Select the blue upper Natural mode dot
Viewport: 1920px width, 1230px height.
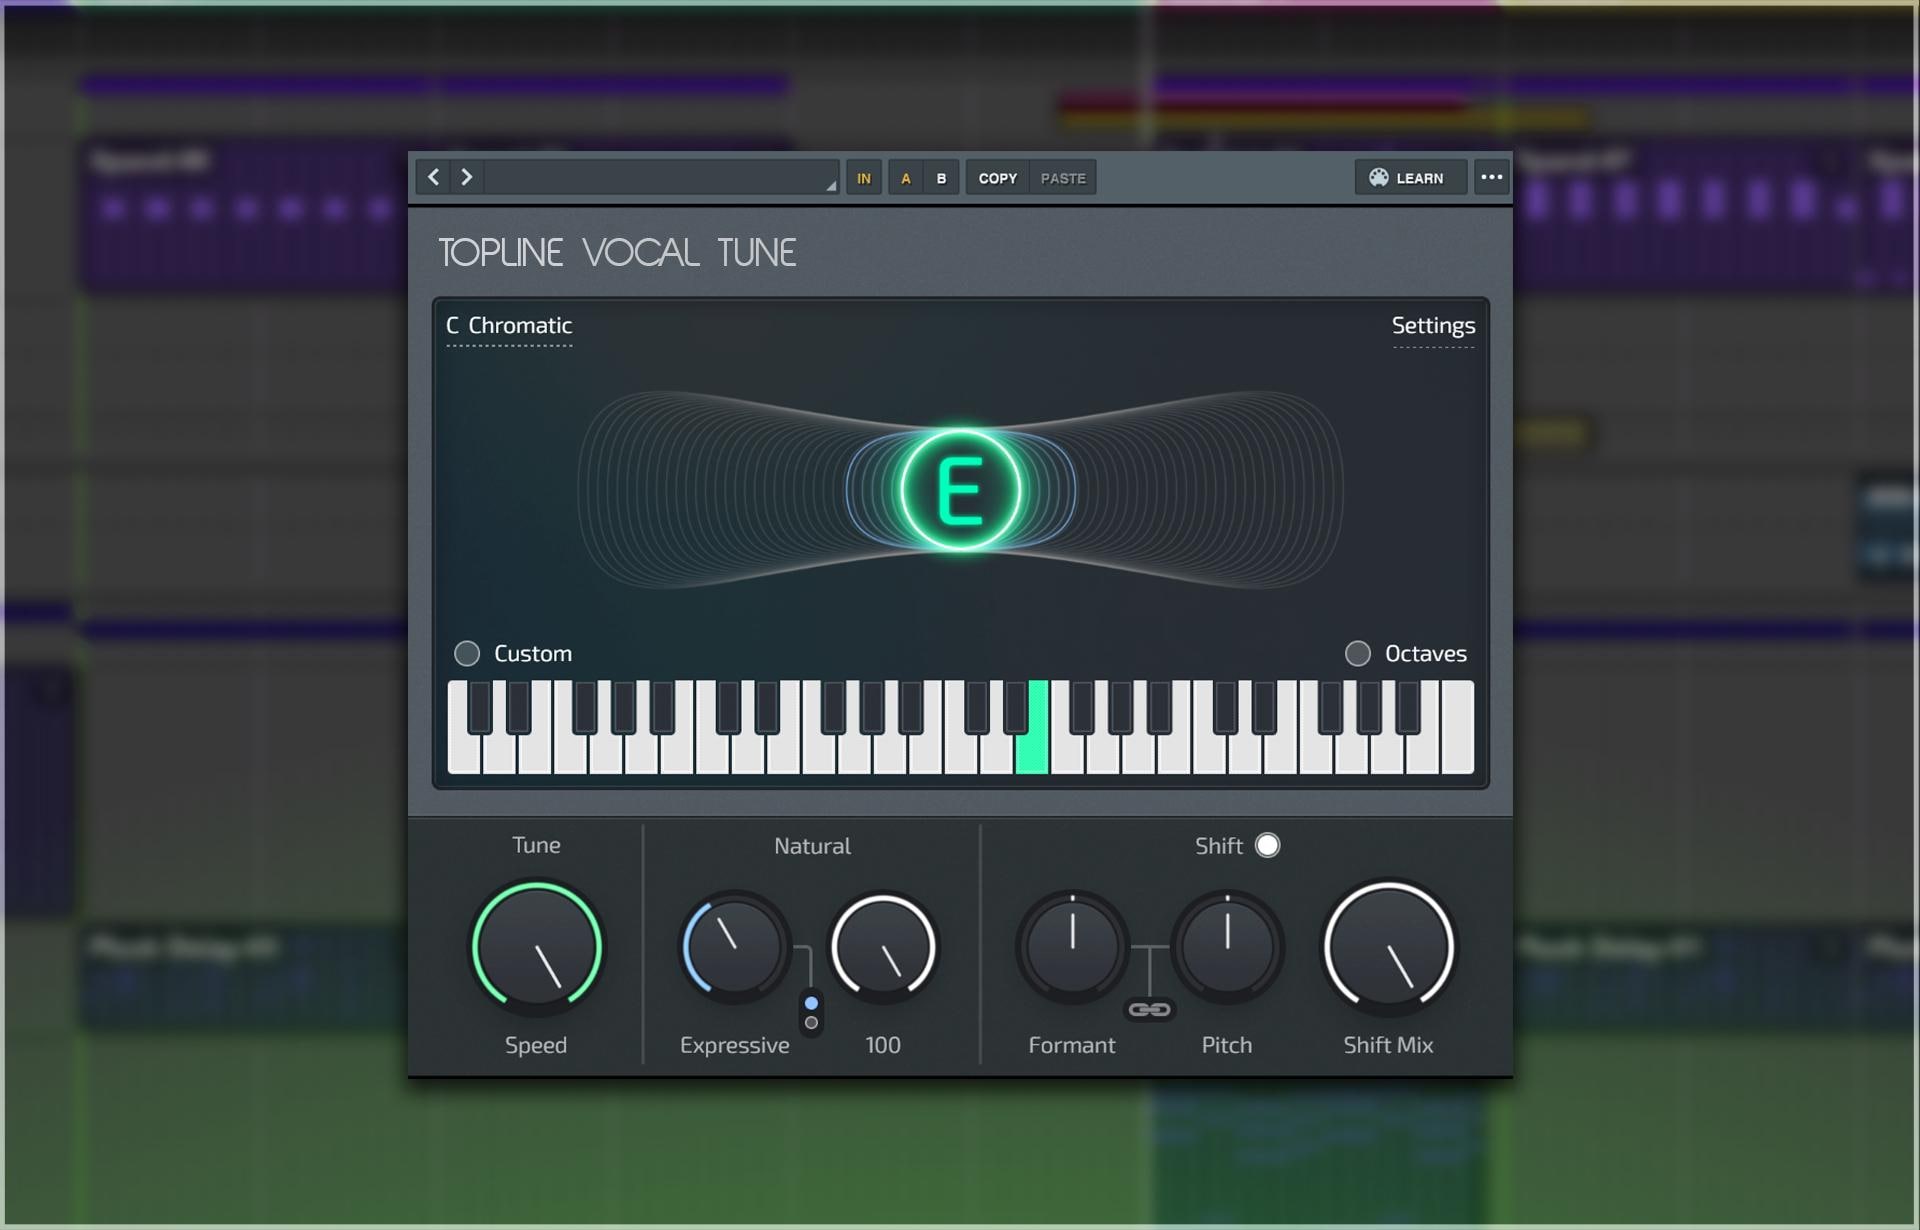pos(811,1003)
